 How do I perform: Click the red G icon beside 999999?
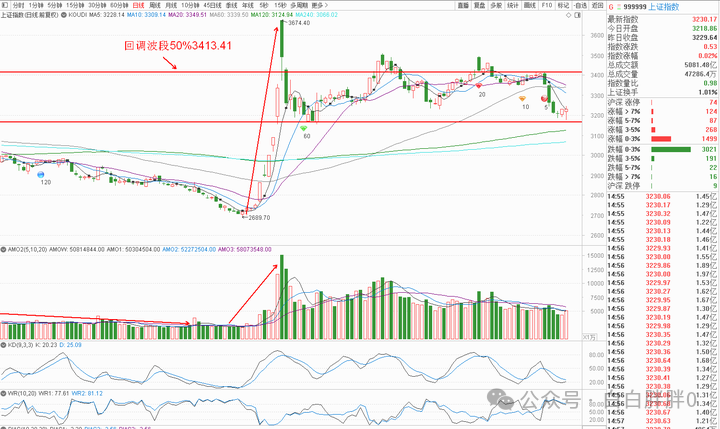611,7
